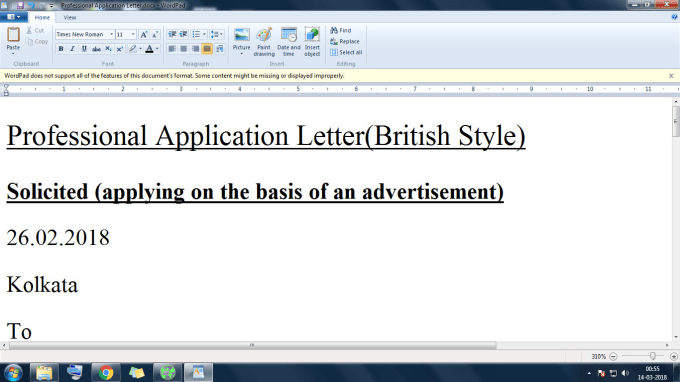Copy the selection to clipboard
The width and height of the screenshot is (680, 382).
37,42
